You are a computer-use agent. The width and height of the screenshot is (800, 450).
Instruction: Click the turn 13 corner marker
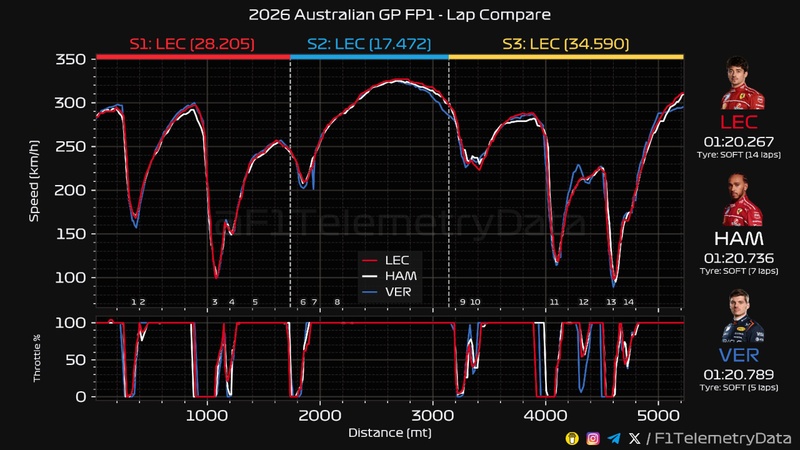tap(611, 302)
